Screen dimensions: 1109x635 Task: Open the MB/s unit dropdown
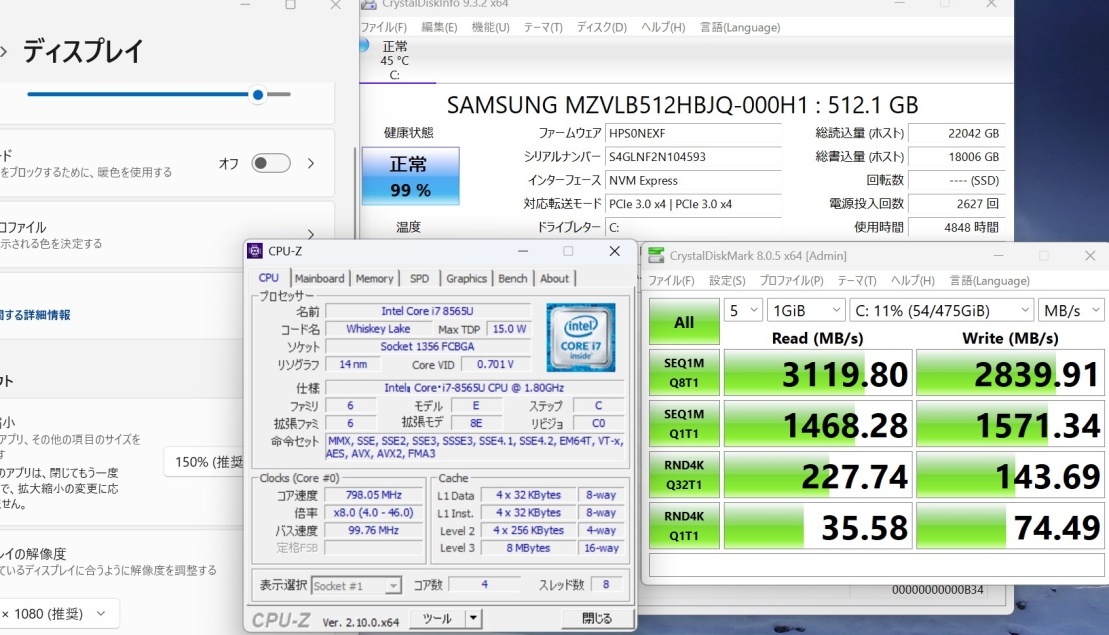1071,310
